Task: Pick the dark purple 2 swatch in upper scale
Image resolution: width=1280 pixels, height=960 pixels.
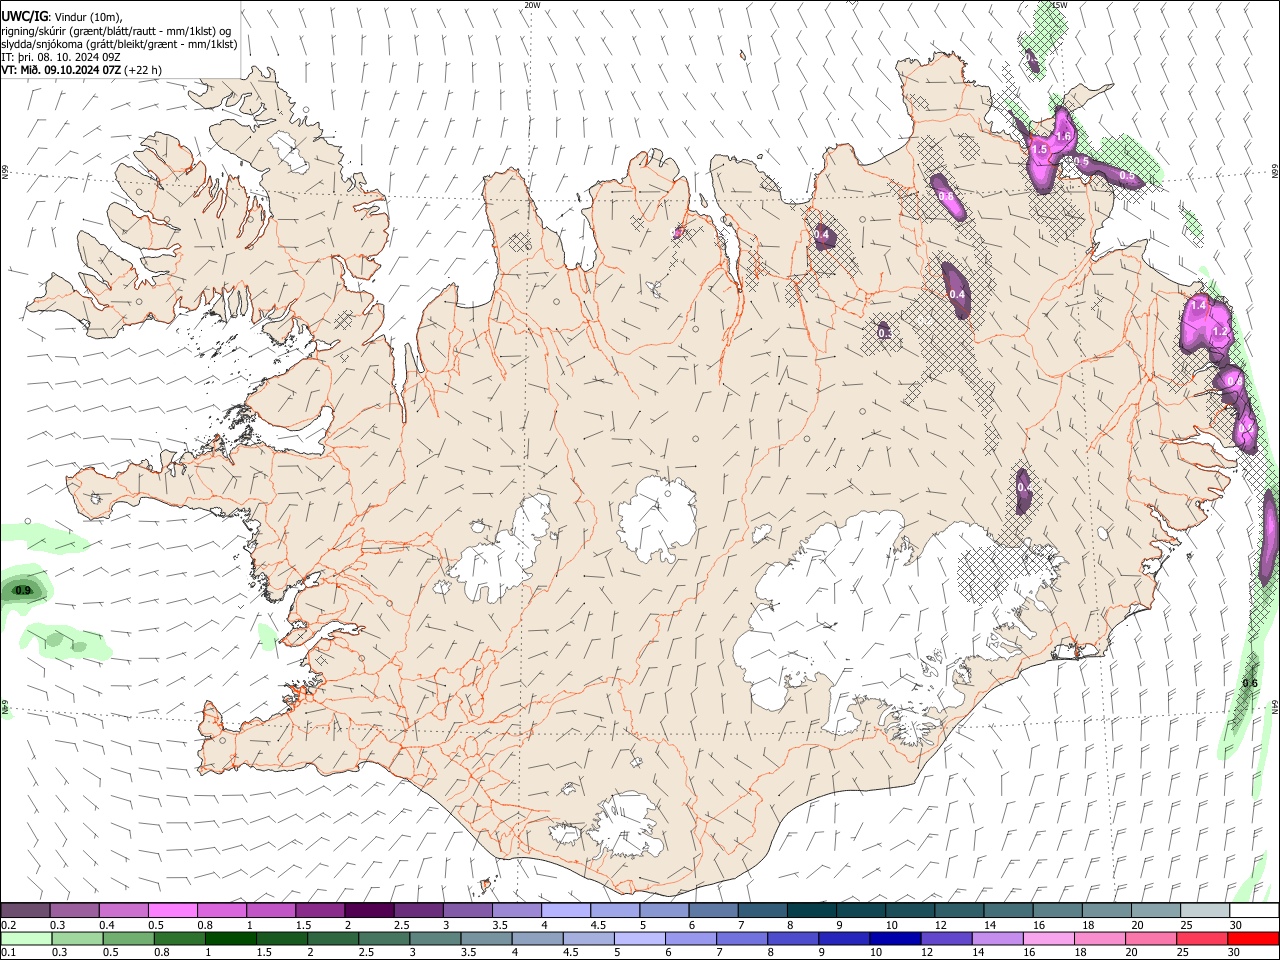Action: tap(368, 910)
